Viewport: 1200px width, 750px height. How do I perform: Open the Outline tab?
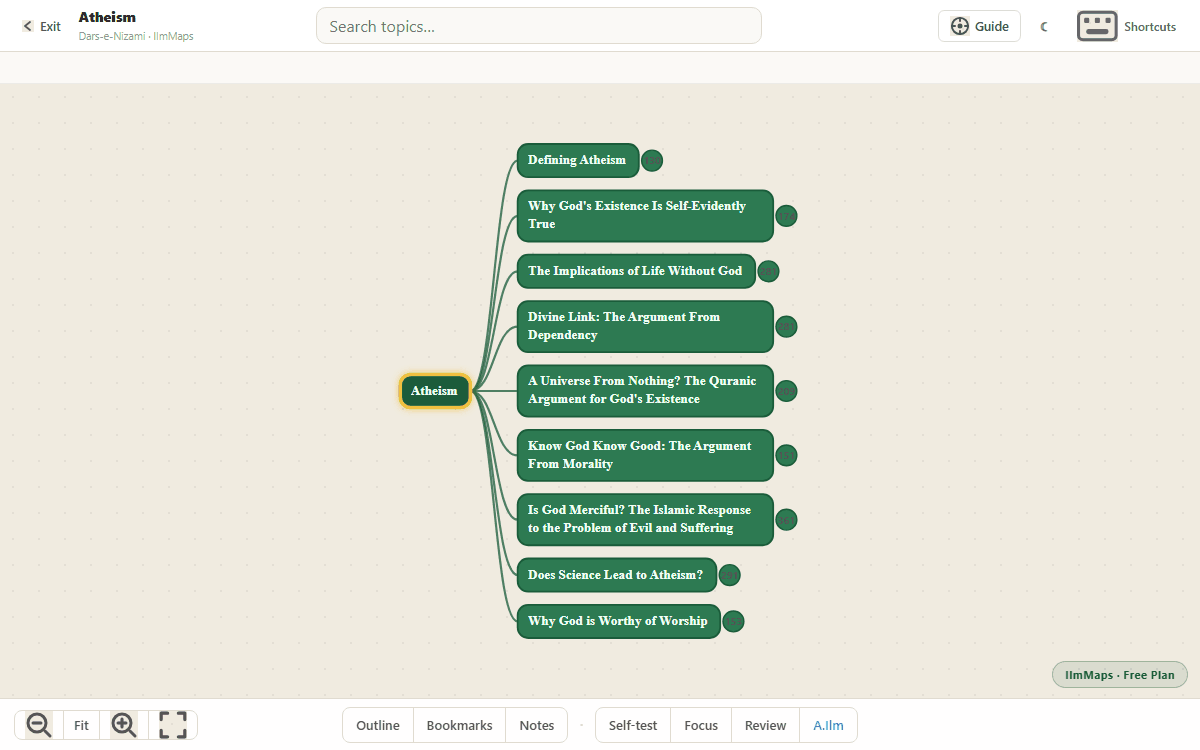(378, 725)
